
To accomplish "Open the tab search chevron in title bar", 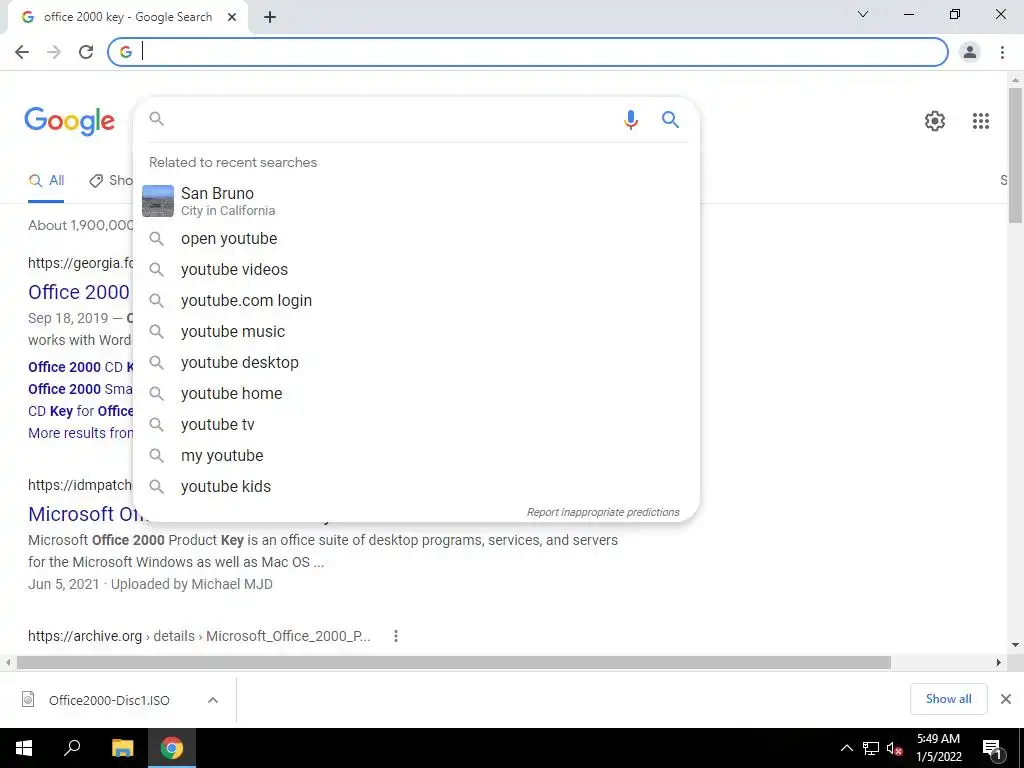I will [863, 14].
